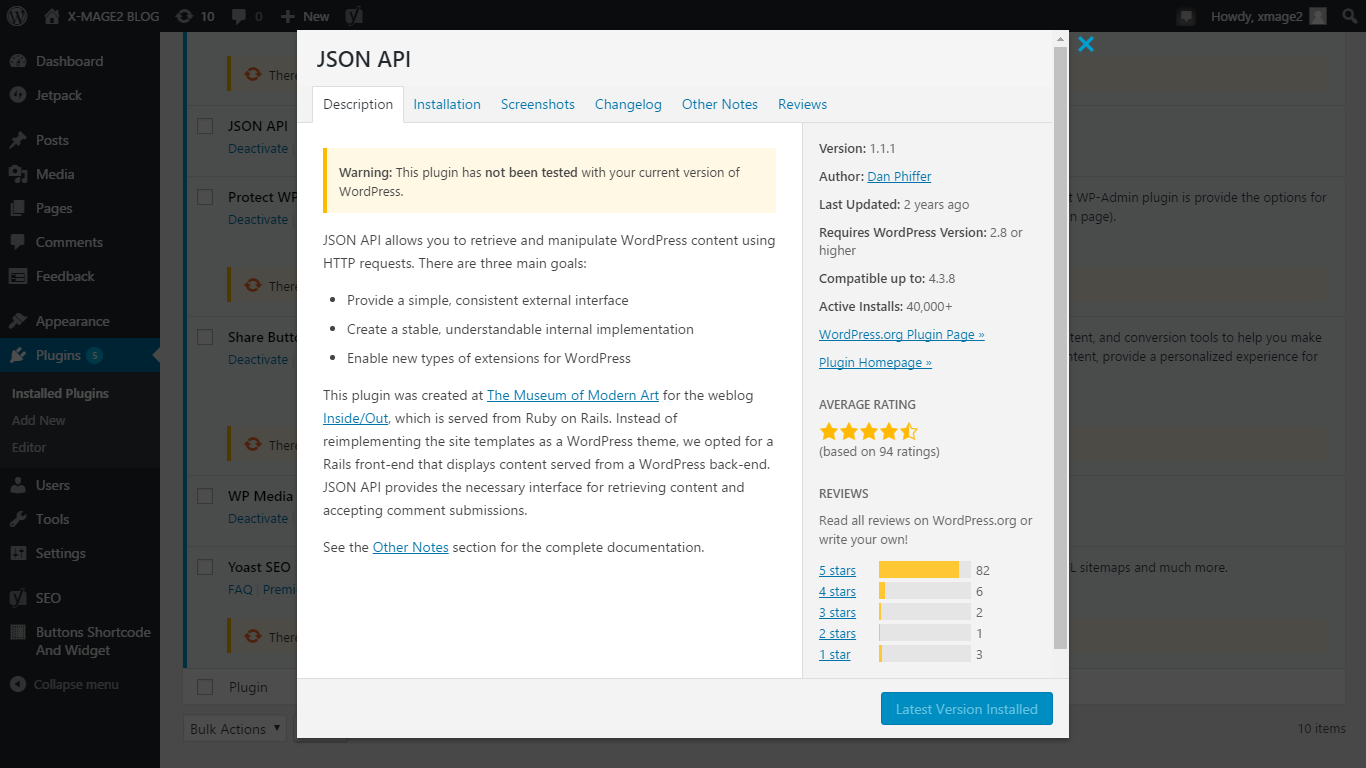
Task: Click the dialog vertical scrollbar
Action: [x=1061, y=347]
